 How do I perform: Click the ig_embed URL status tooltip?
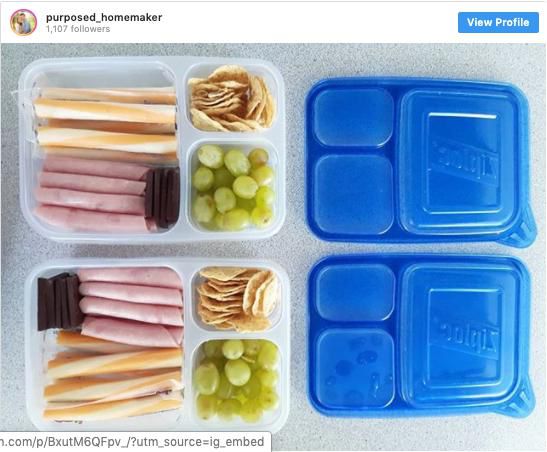coord(135,442)
